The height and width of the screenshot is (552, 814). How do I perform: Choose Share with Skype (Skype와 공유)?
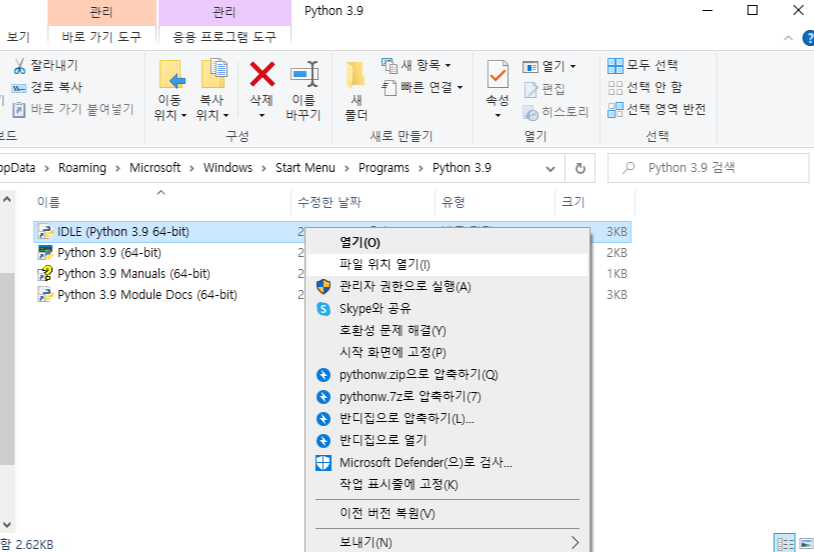click(447, 308)
